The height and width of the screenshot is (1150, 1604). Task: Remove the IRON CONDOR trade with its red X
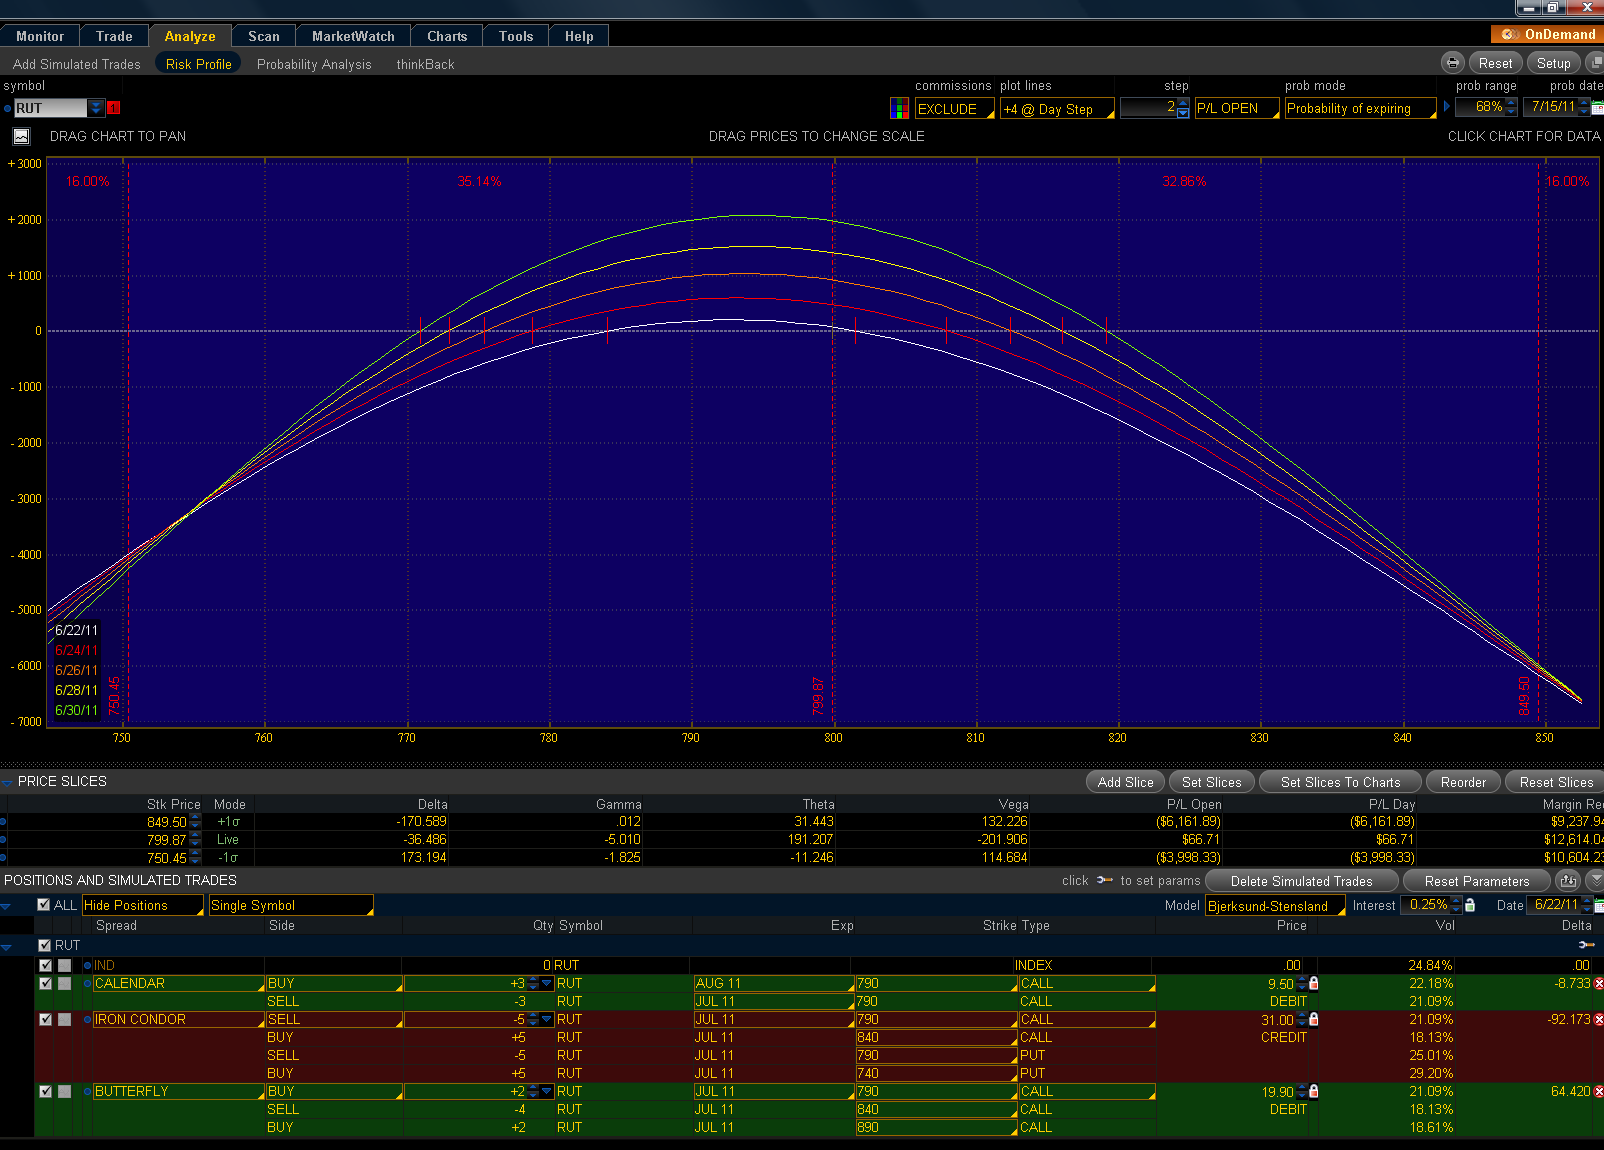tap(1598, 1019)
